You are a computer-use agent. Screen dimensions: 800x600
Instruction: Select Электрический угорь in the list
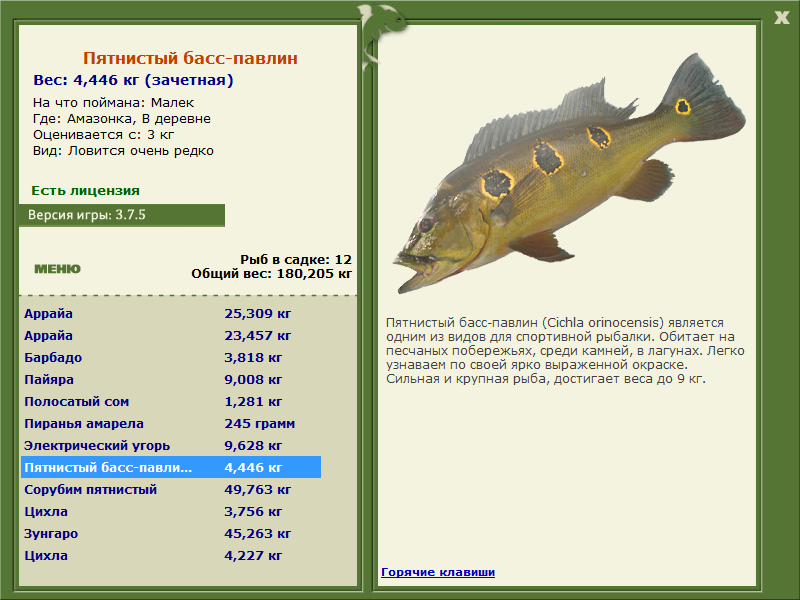tap(171, 445)
